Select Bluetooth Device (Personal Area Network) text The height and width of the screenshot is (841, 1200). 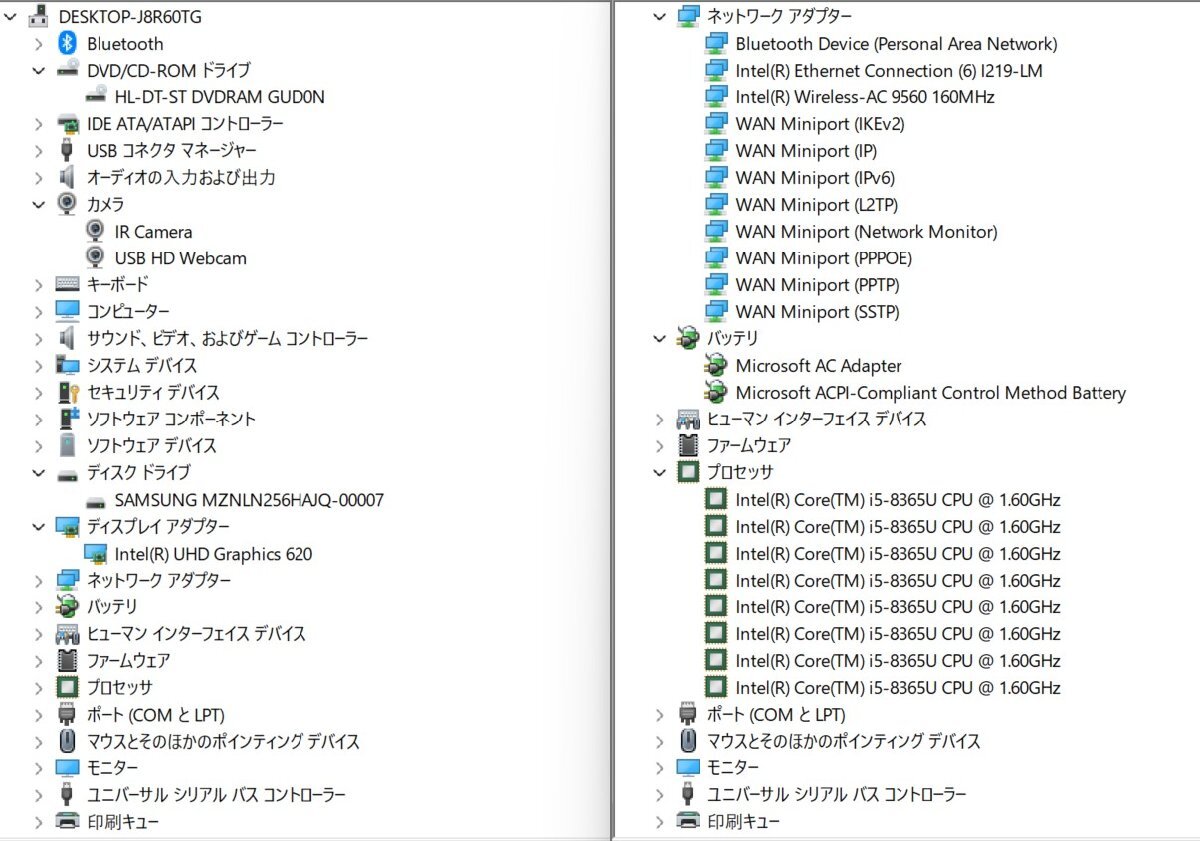896,43
